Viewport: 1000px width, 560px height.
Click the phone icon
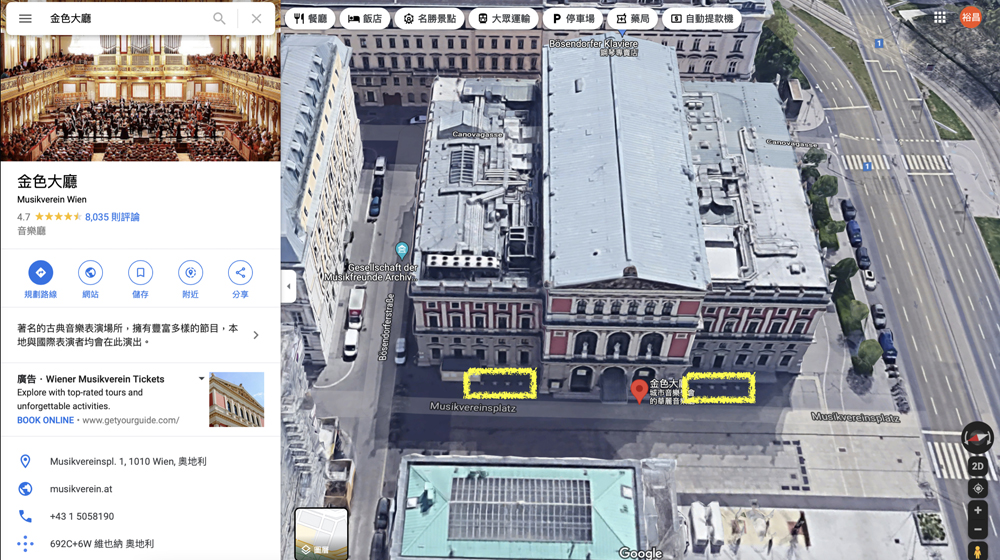[x=25, y=516]
